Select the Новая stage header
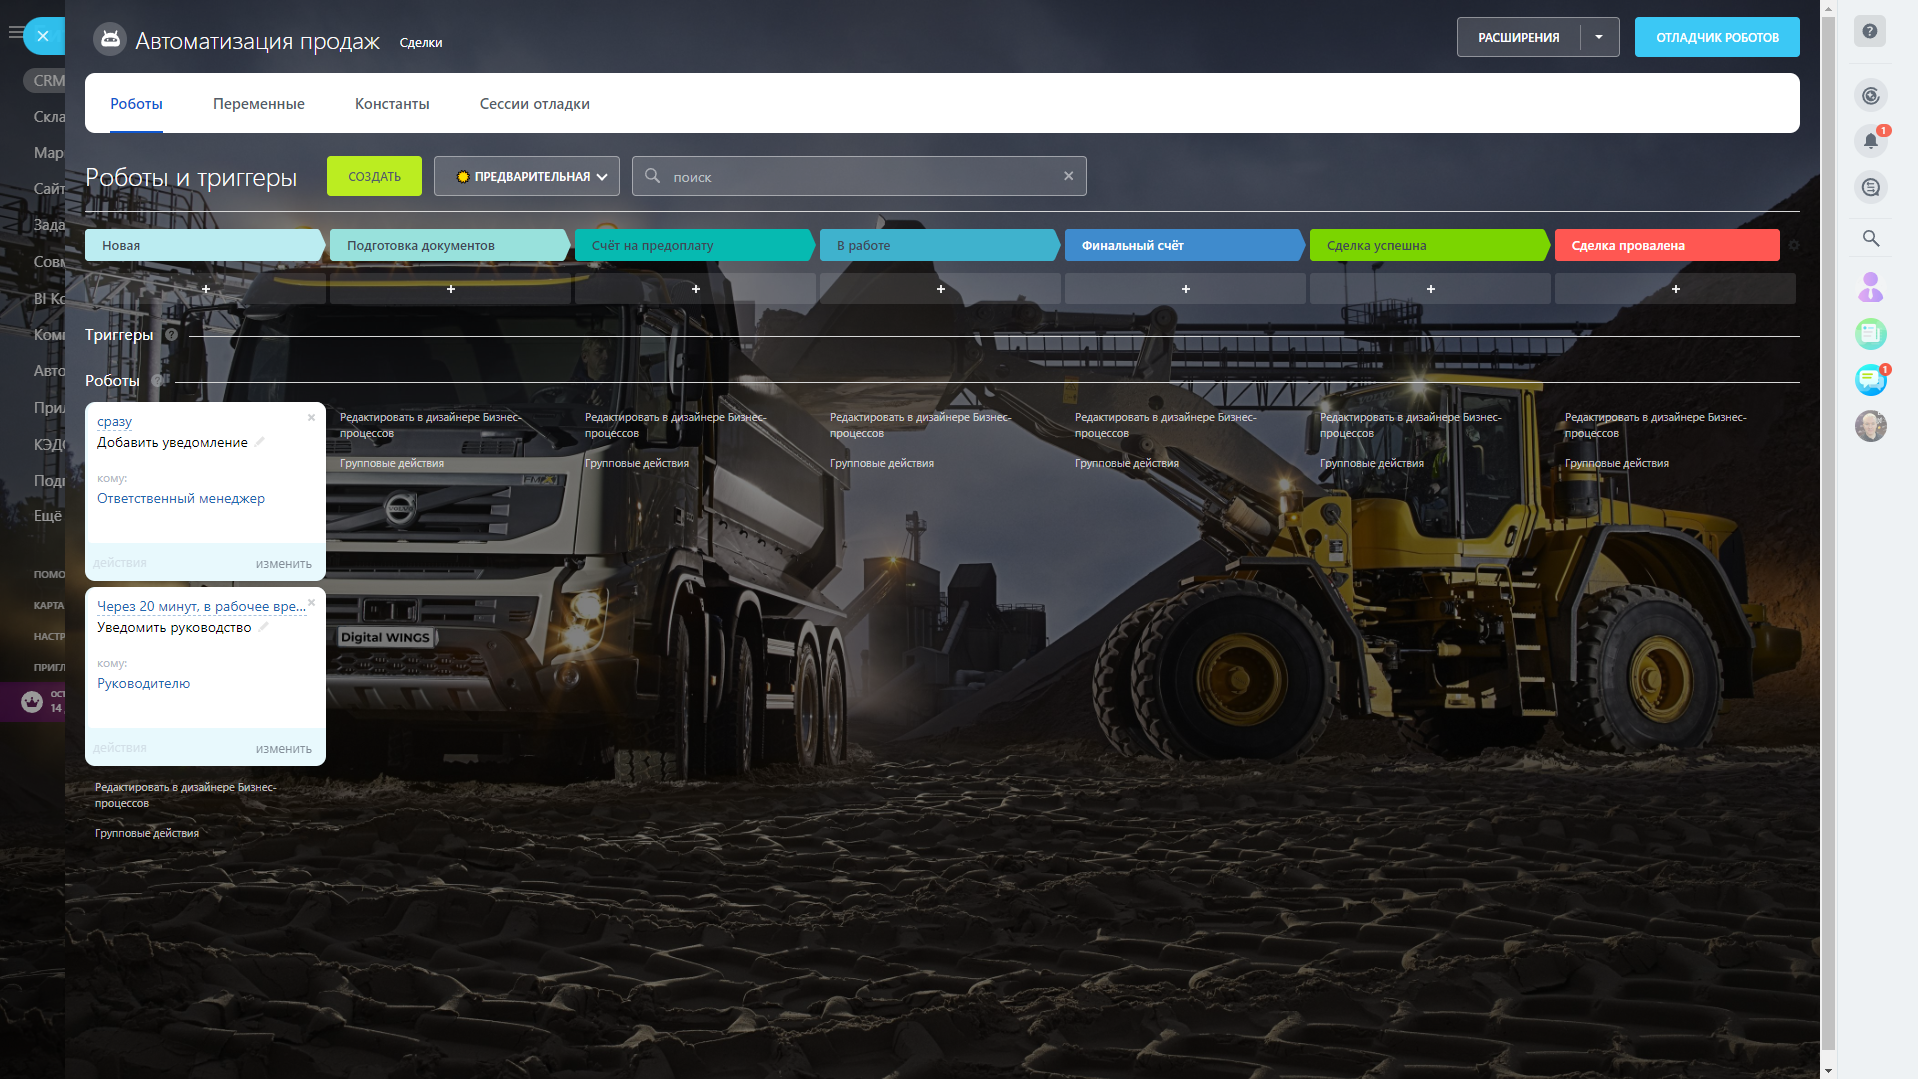1918x1079 pixels. 205,245
